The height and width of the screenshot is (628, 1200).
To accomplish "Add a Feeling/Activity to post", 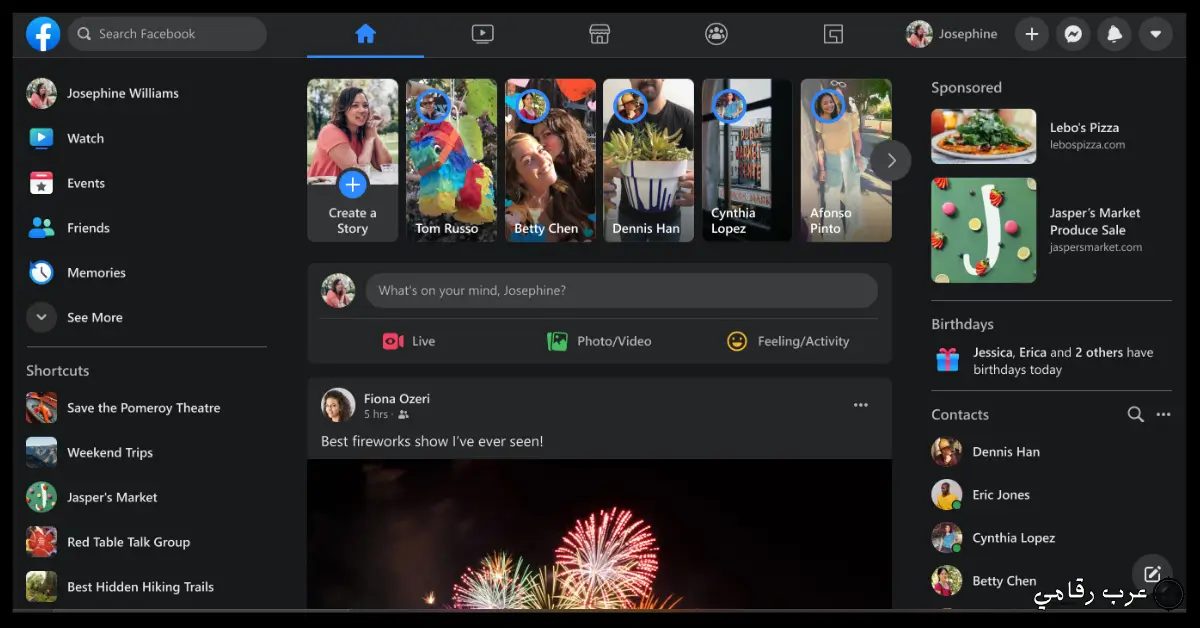I will pos(788,341).
